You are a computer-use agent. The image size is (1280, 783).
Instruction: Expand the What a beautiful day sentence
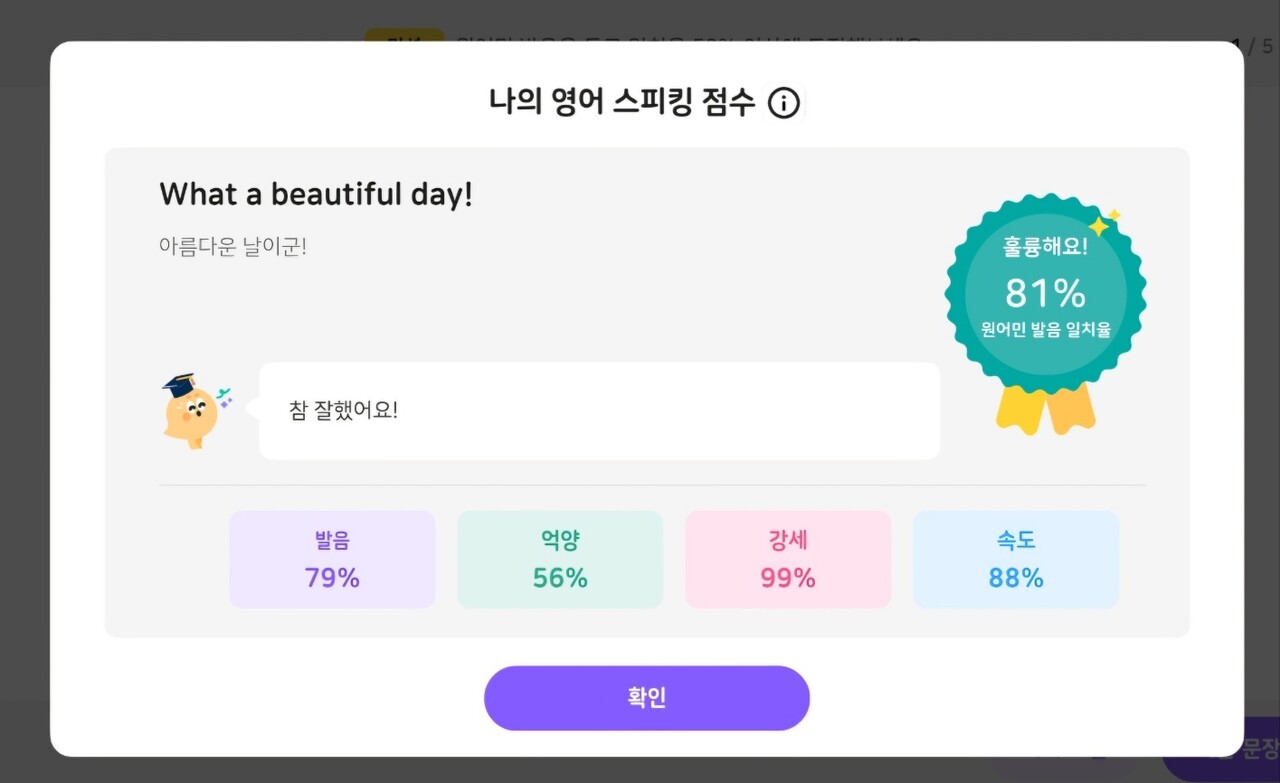(x=316, y=193)
